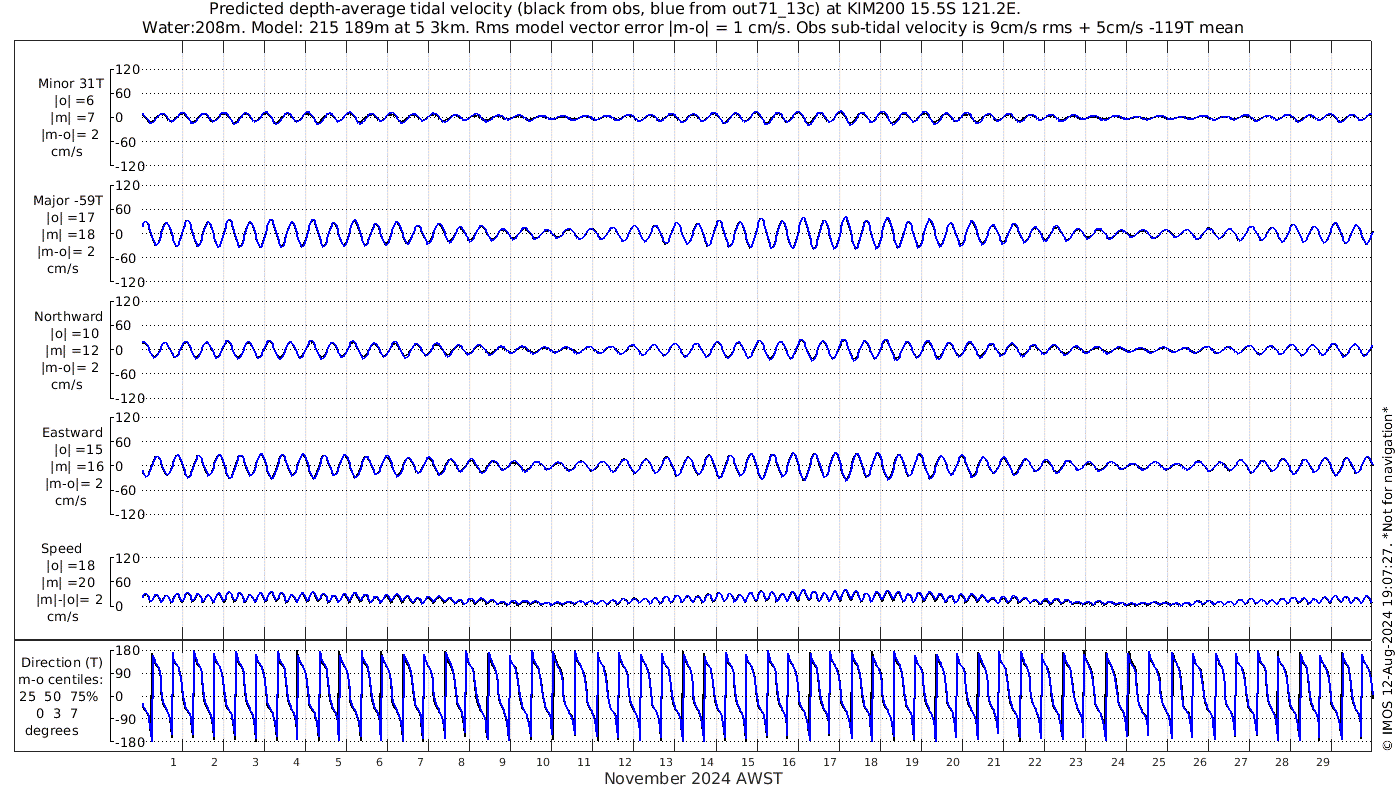Click the "|o| =15" value under Eastward
The width and height of the screenshot is (1400, 800).
click(79, 449)
